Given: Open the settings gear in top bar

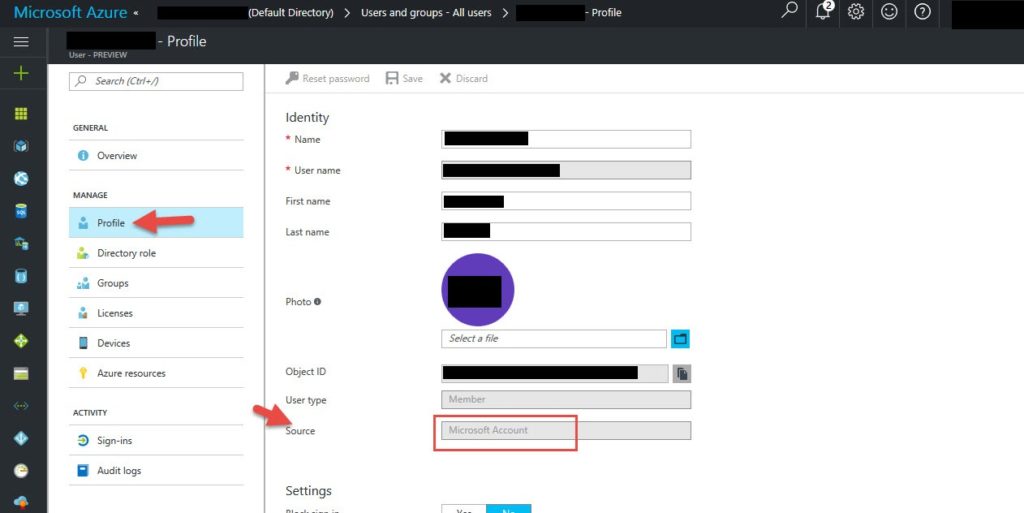Looking at the screenshot, I should click(x=856, y=12).
